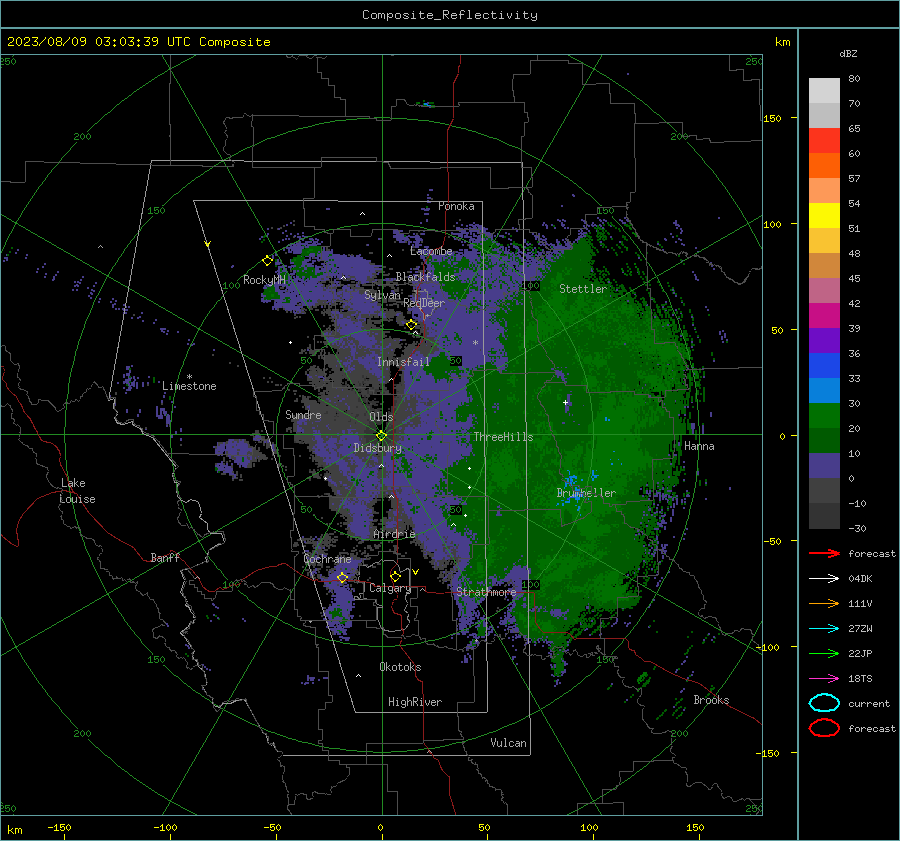Click the km unit label at bottom left
The height and width of the screenshot is (841, 900).
[x=15, y=830]
